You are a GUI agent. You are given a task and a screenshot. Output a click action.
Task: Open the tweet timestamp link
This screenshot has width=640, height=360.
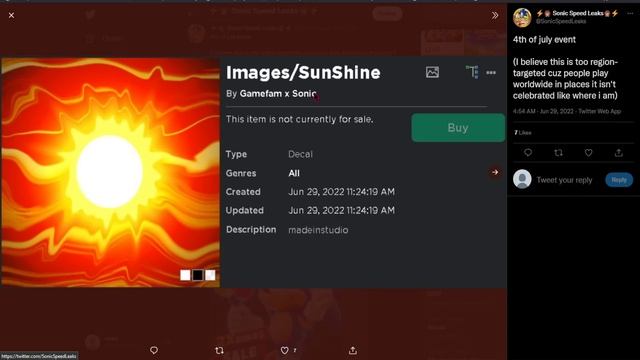(544, 111)
